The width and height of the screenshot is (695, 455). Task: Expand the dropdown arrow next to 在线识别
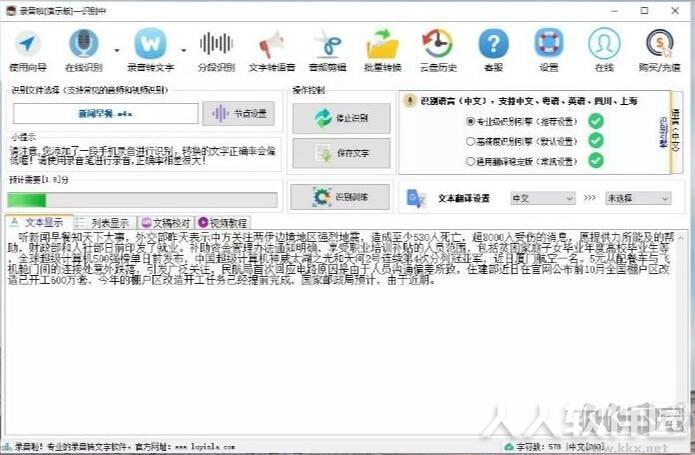117,51
